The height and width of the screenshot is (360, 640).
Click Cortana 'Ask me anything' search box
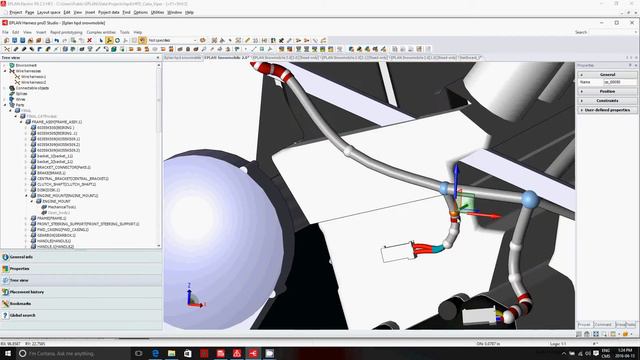pyautogui.click(x=74, y=353)
